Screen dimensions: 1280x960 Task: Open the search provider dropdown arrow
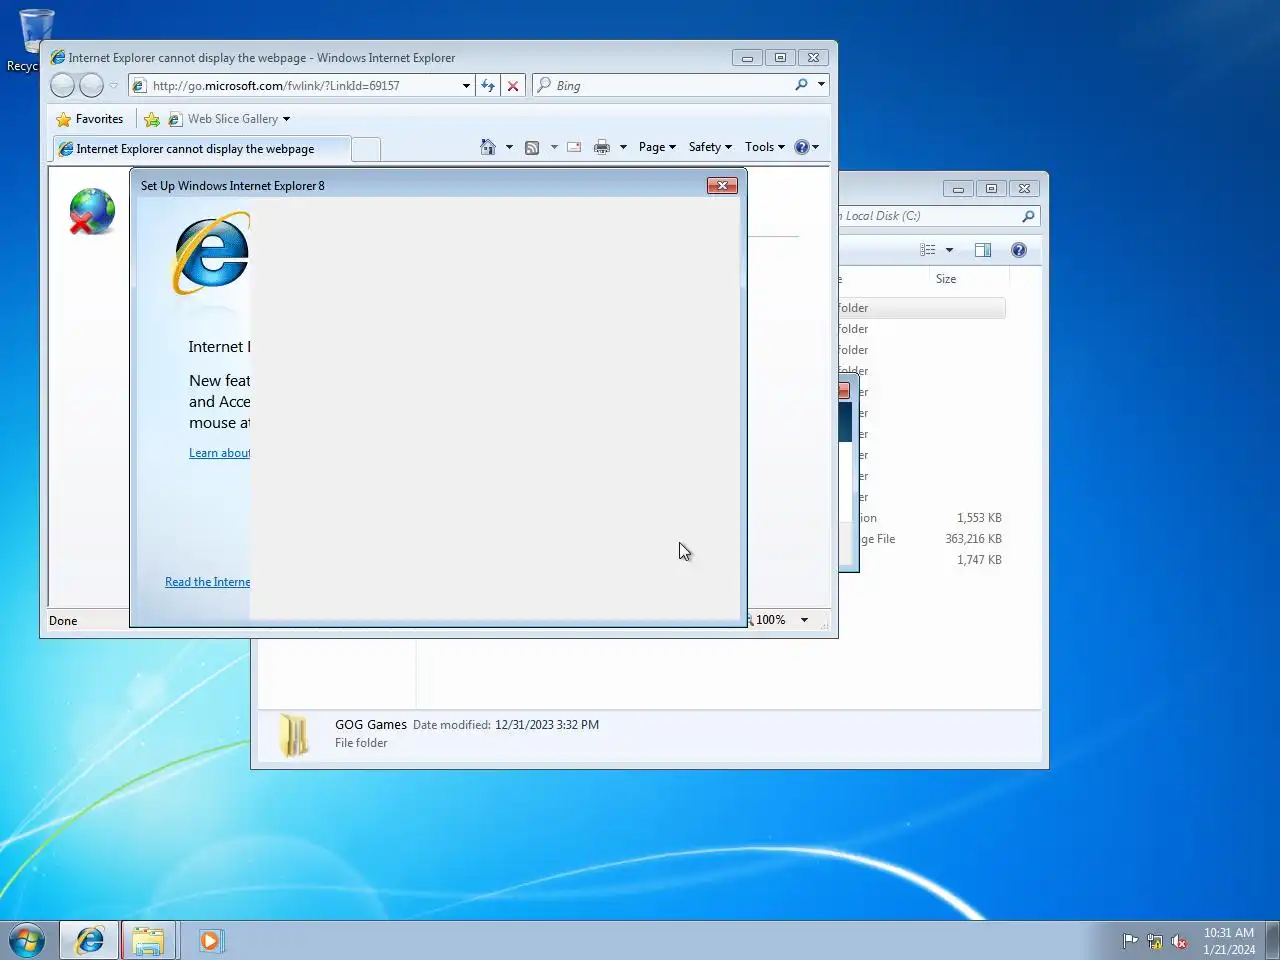coord(821,85)
